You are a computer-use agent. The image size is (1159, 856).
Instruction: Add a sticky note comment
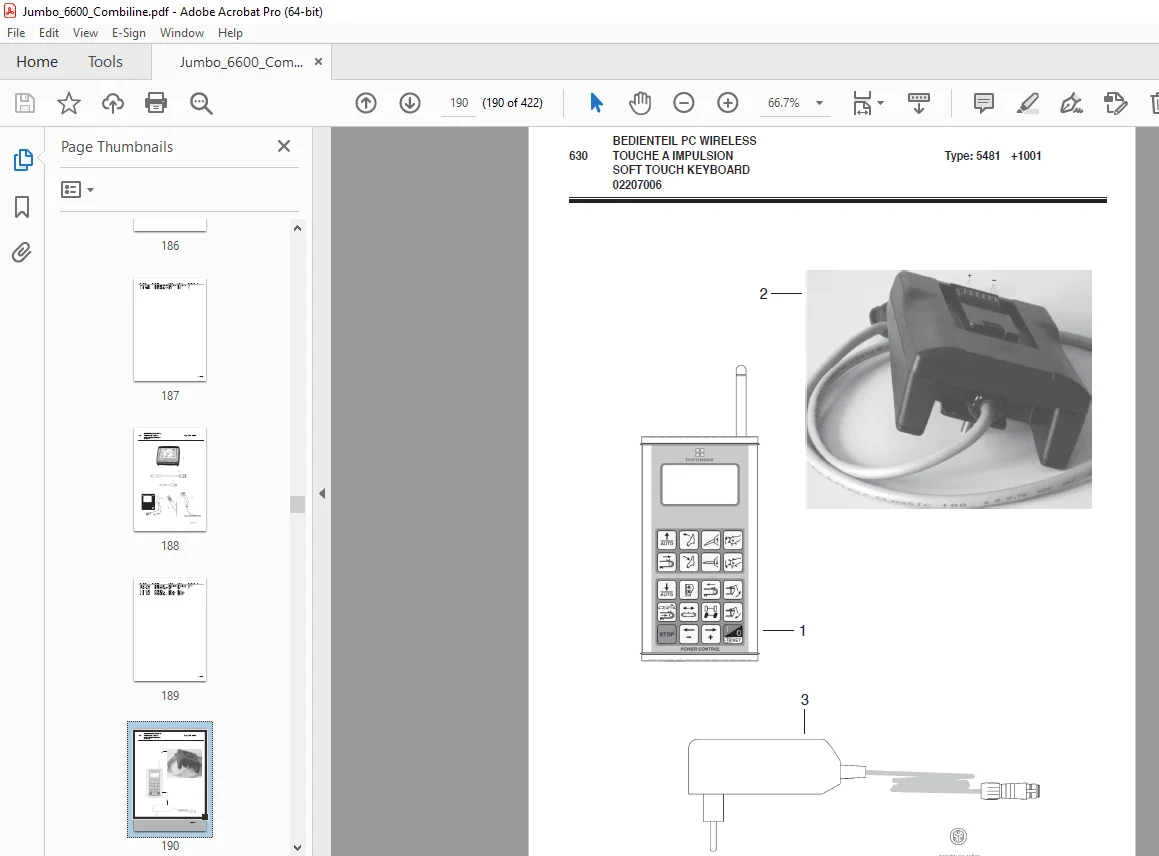click(x=984, y=103)
